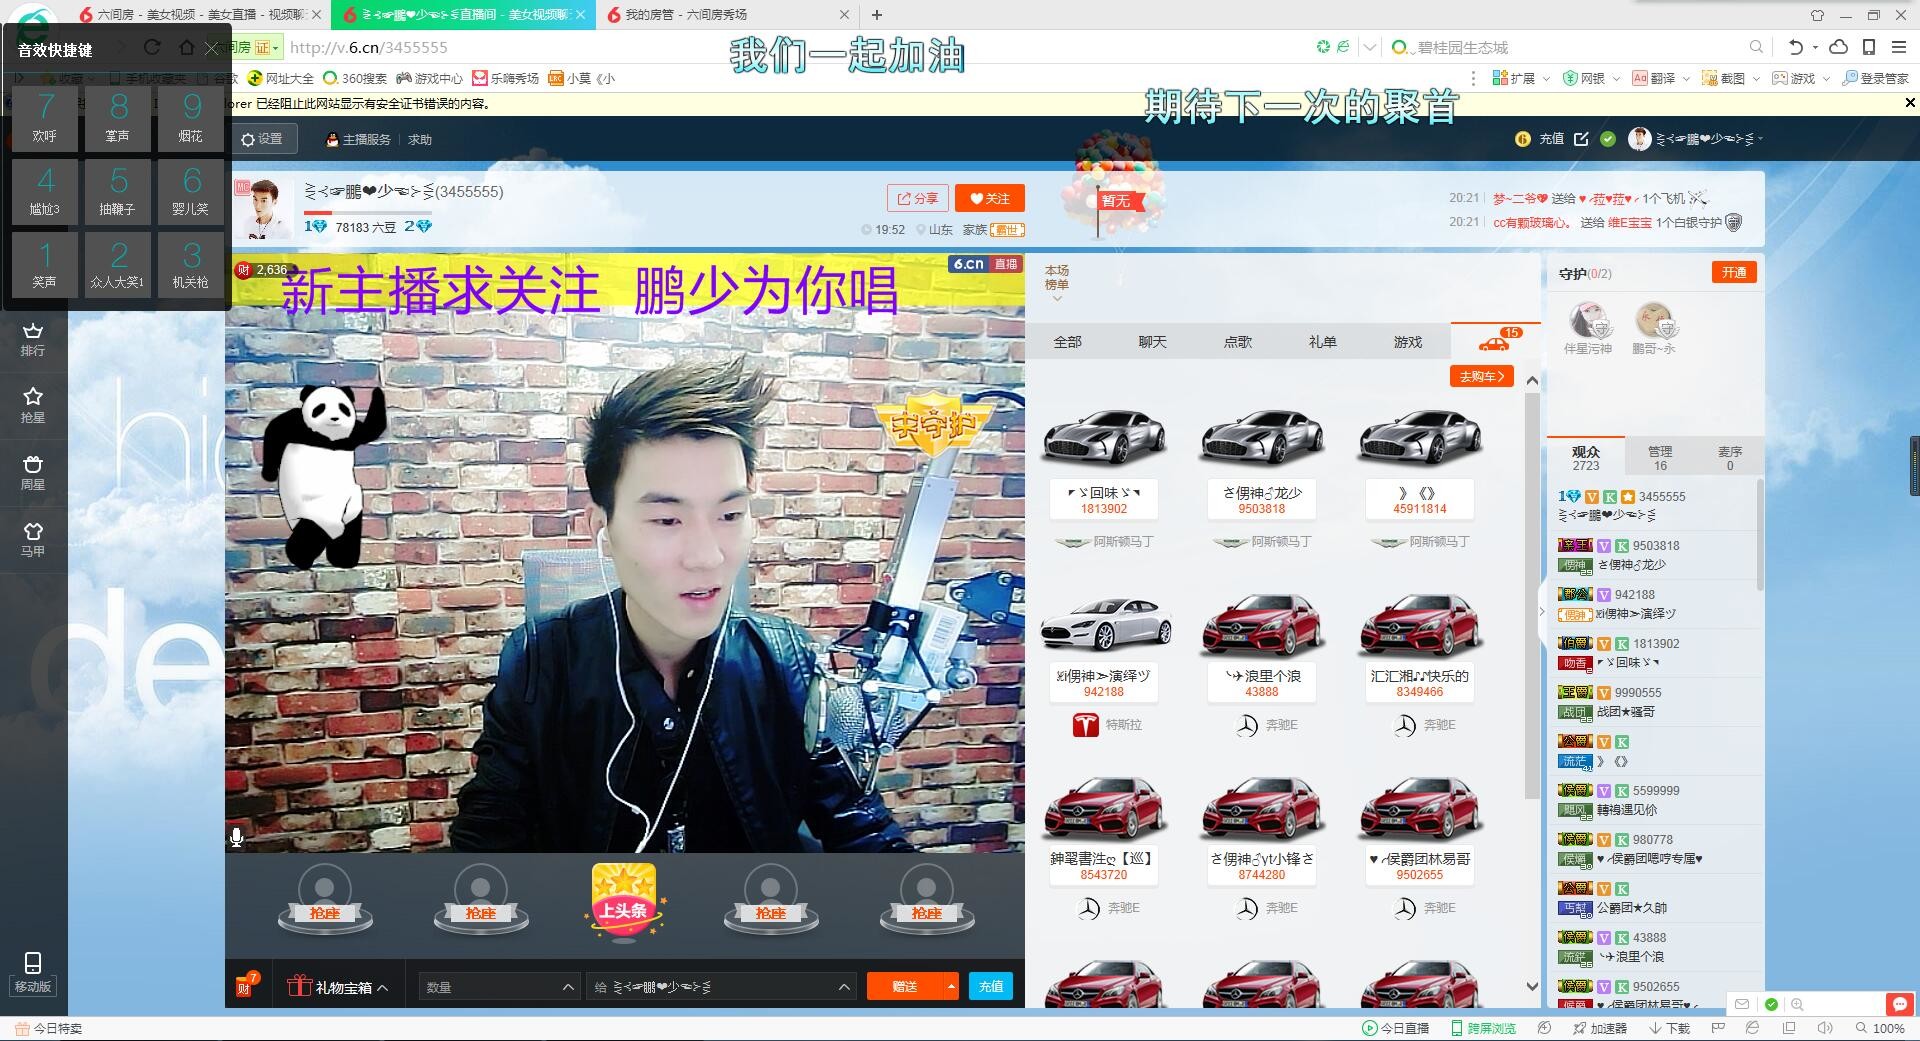The width and height of the screenshot is (1920, 1041).
Task: Switch to the 全部 chat tab
Action: pyautogui.click(x=1067, y=342)
